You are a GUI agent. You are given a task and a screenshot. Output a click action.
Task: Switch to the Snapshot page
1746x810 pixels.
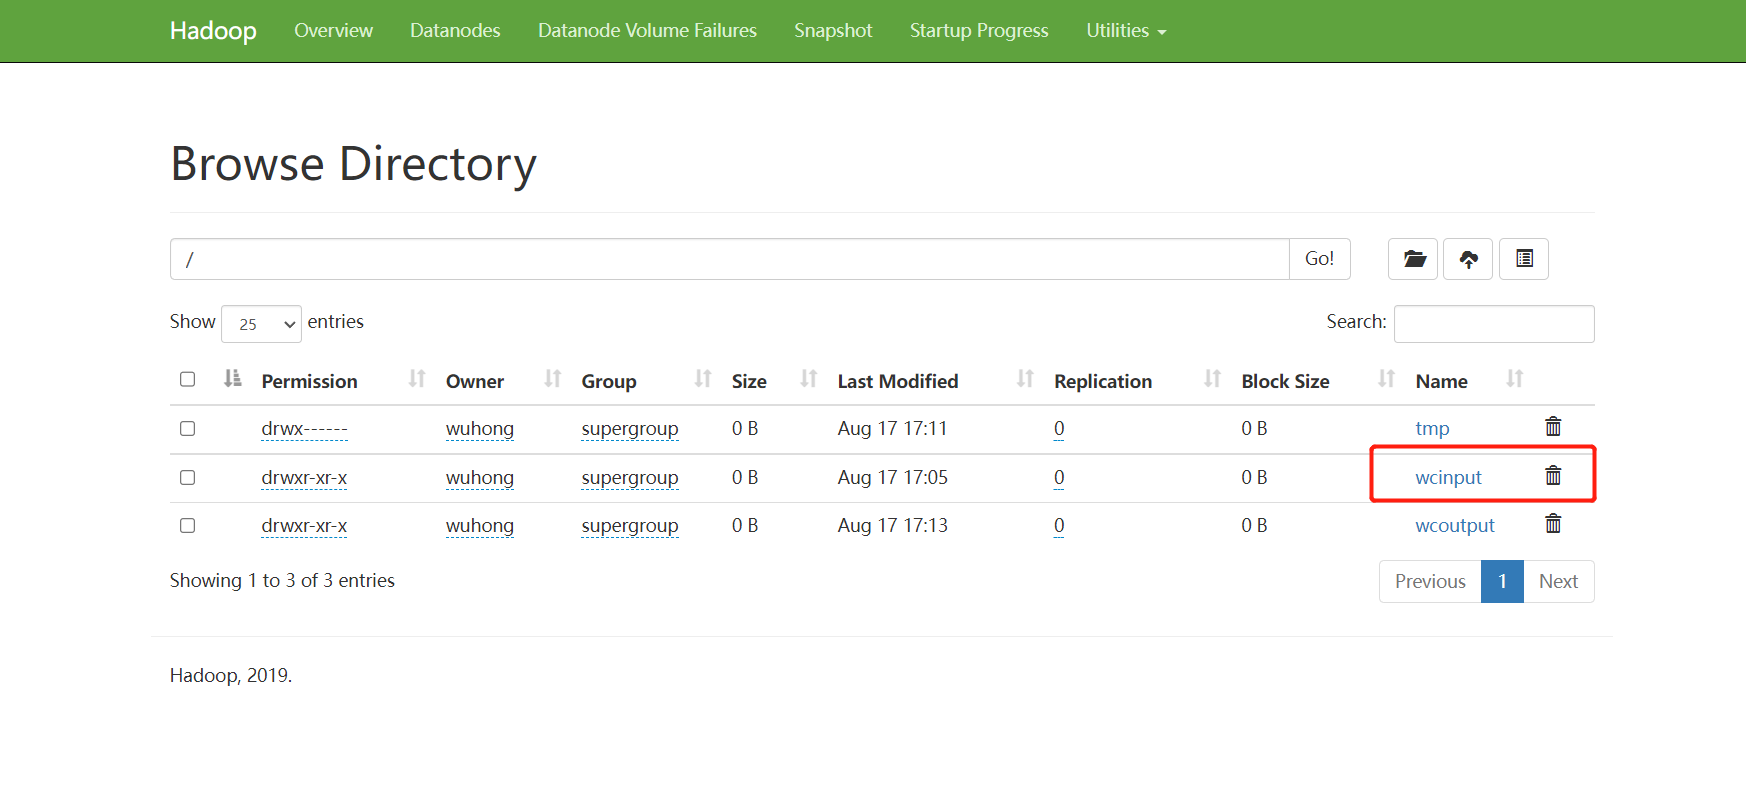pyautogui.click(x=833, y=31)
